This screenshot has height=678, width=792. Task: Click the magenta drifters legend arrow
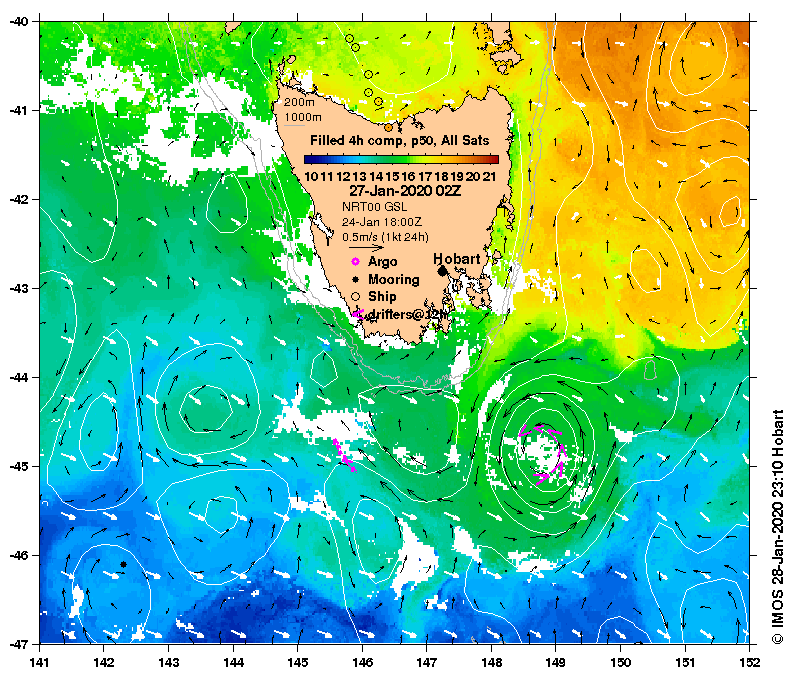358,314
